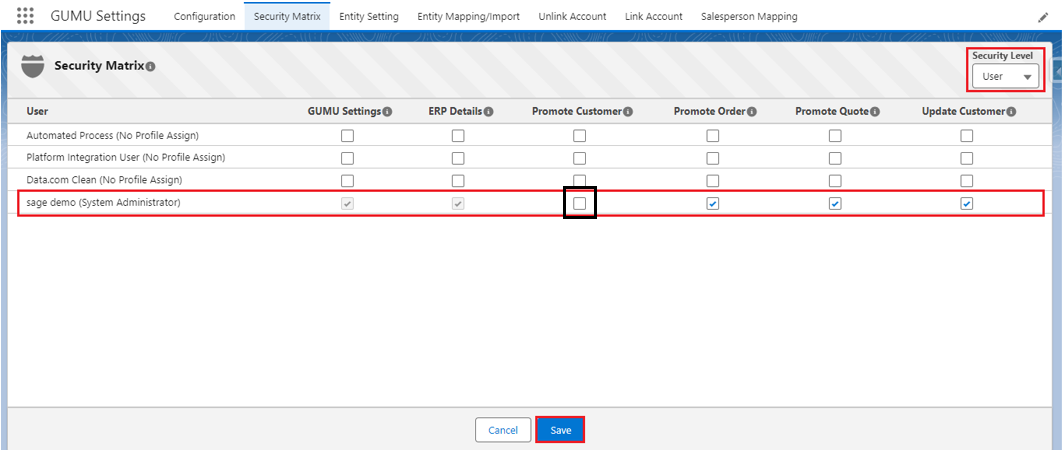Toggle Update Customer for Platform Integration User
This screenshot has height=450, width=1064.
point(967,158)
